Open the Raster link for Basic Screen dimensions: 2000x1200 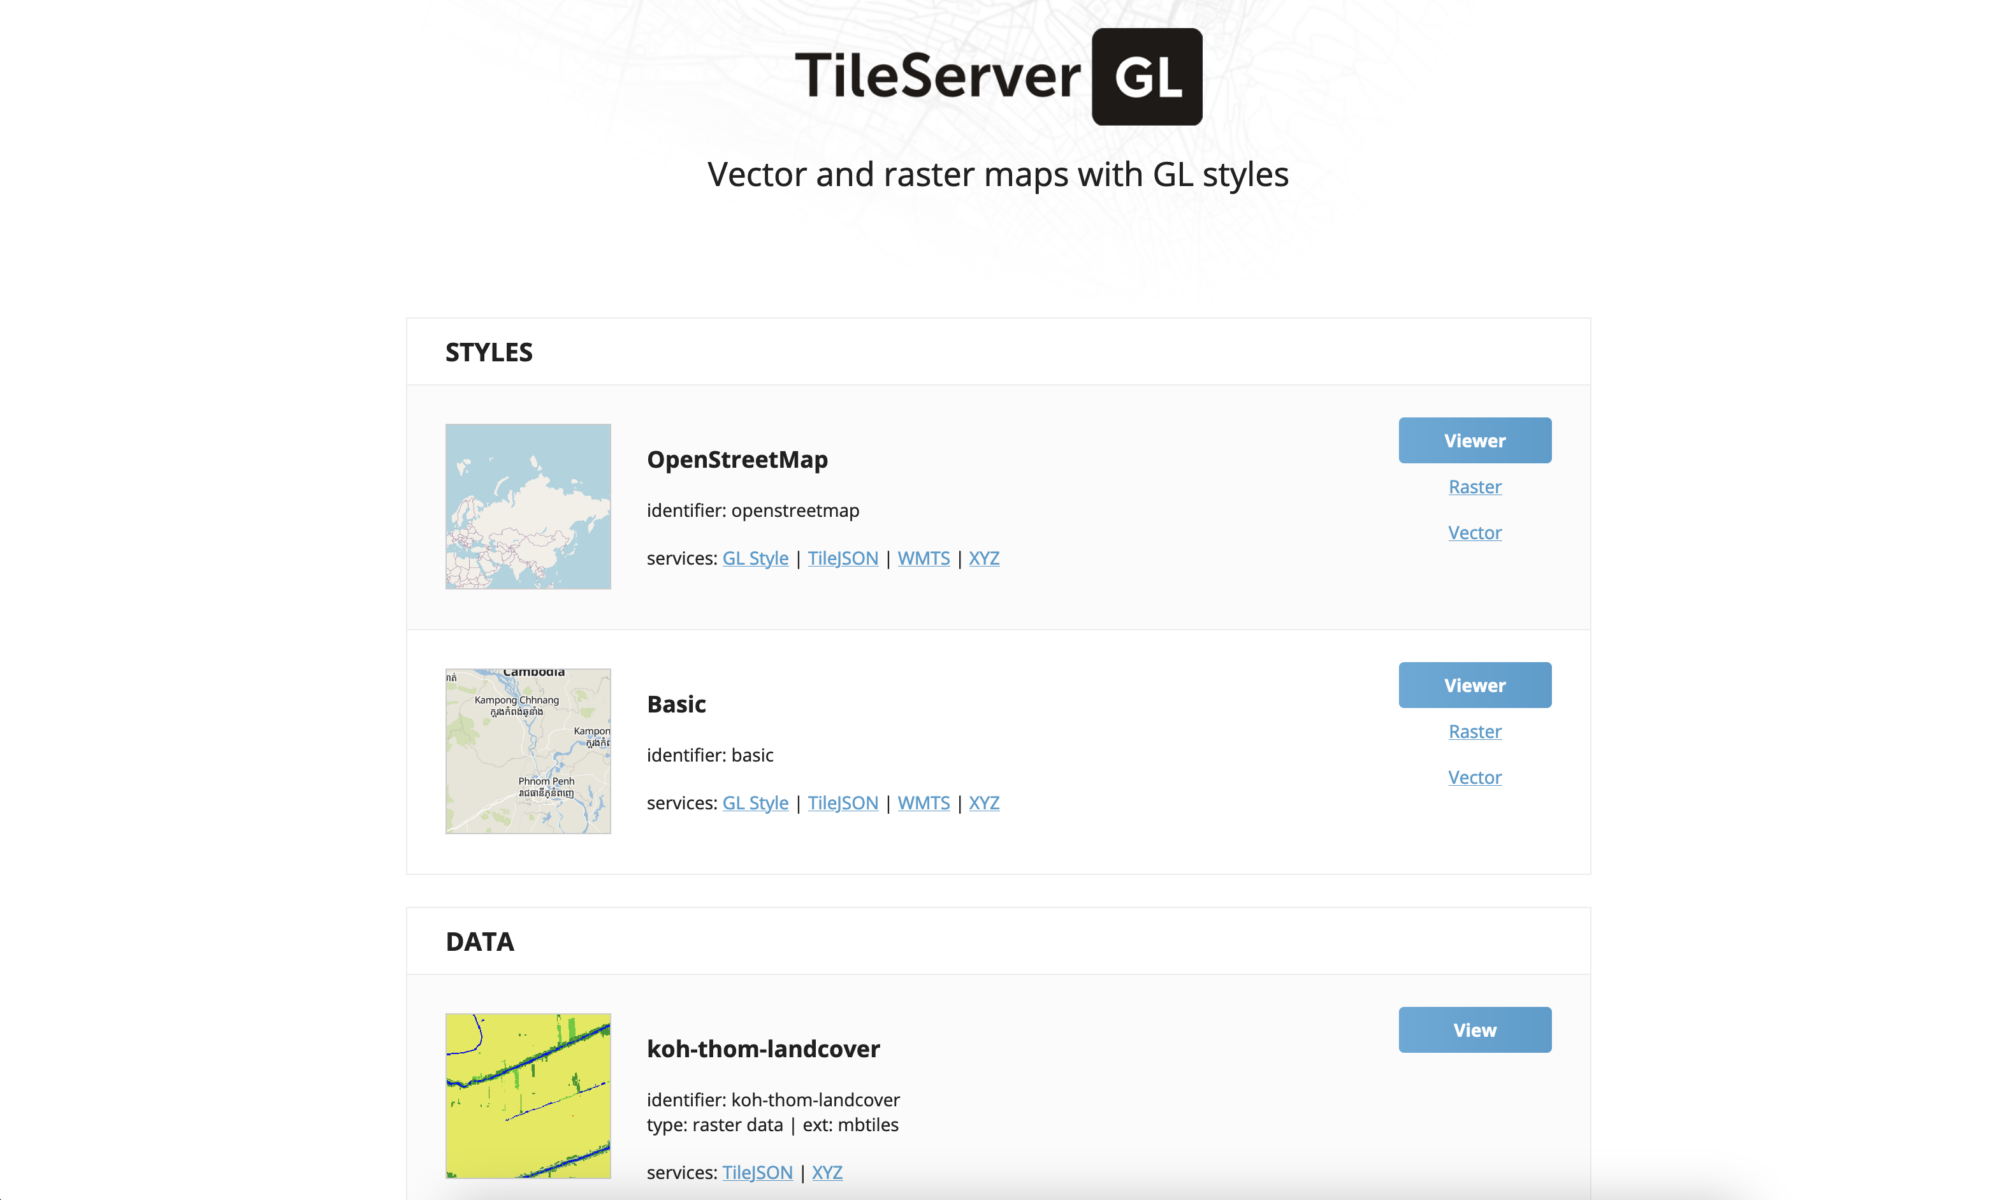tap(1475, 732)
